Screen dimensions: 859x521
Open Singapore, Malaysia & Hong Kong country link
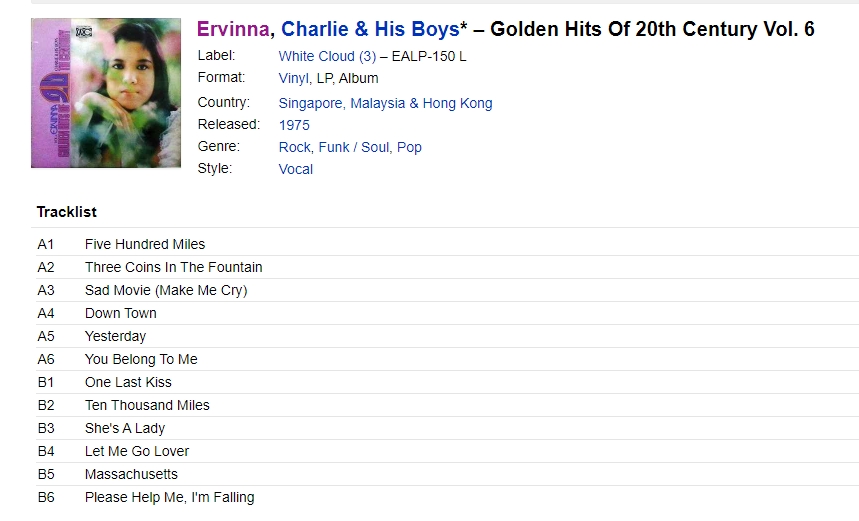point(385,103)
